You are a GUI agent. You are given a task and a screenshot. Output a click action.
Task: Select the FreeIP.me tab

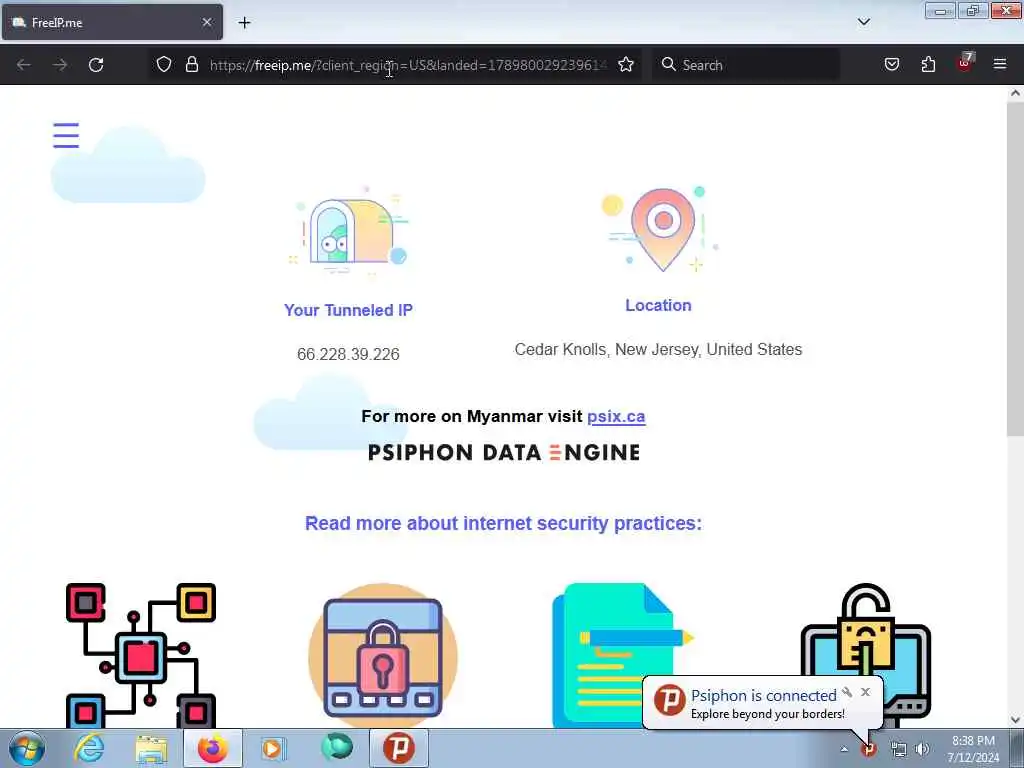(112, 22)
